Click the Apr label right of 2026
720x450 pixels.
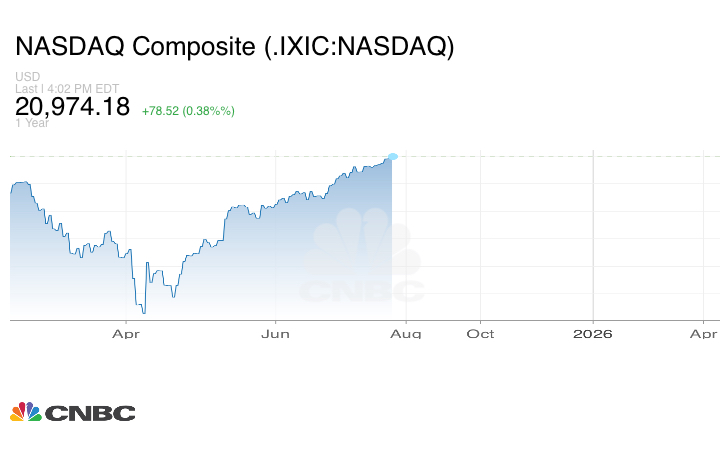coord(705,333)
